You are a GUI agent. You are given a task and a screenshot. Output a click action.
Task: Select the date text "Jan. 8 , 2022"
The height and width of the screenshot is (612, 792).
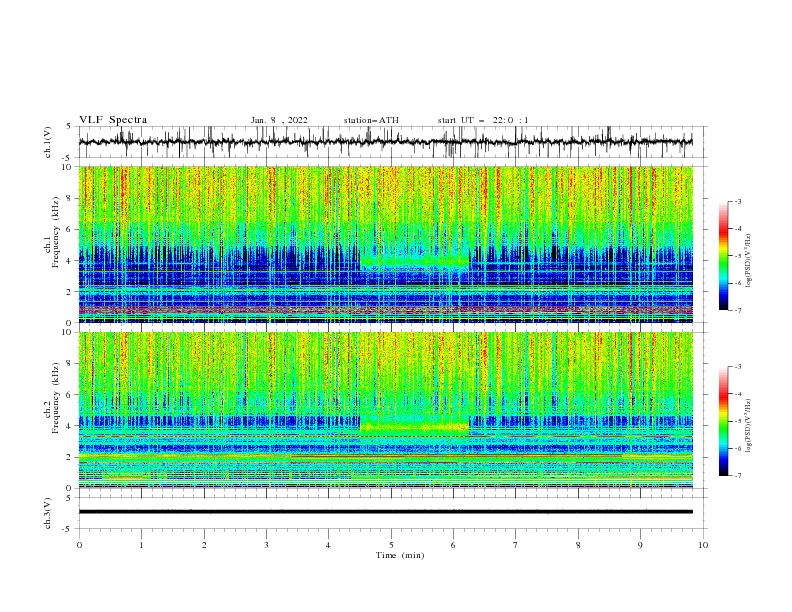(279, 120)
